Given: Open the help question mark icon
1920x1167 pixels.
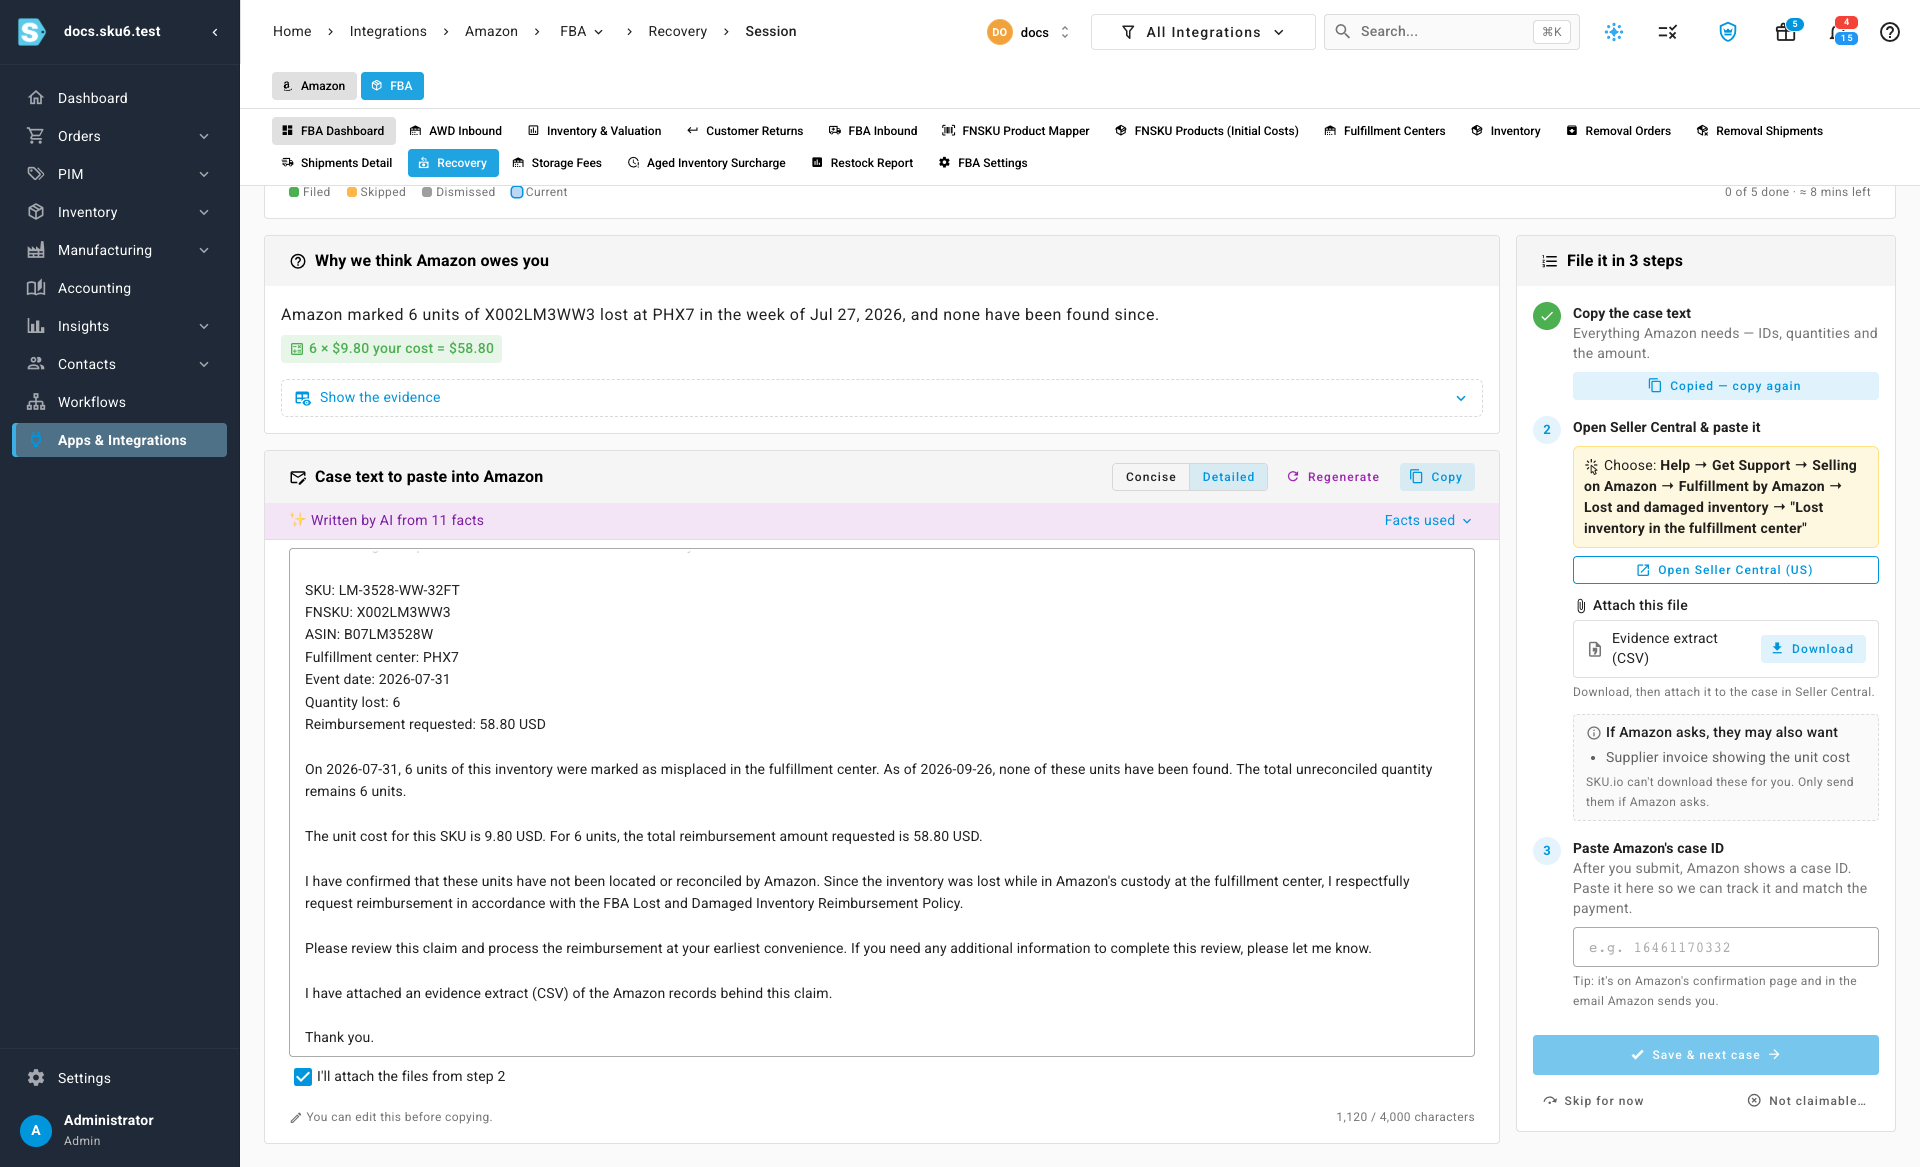Looking at the screenshot, I should click(x=1890, y=32).
